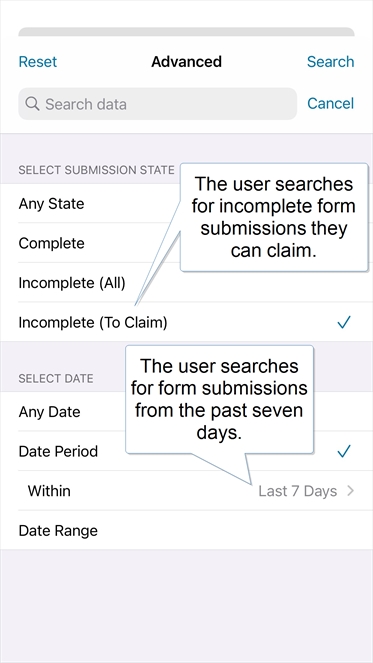The height and width of the screenshot is (663, 373).
Task: Tap Cancel next to the search field
Action: click(x=330, y=104)
